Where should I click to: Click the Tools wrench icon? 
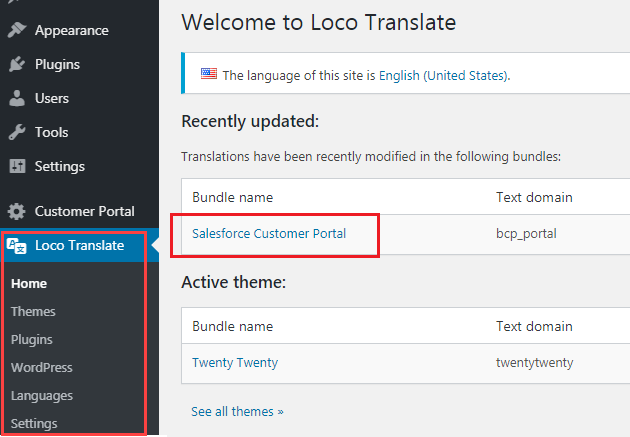tap(16, 132)
